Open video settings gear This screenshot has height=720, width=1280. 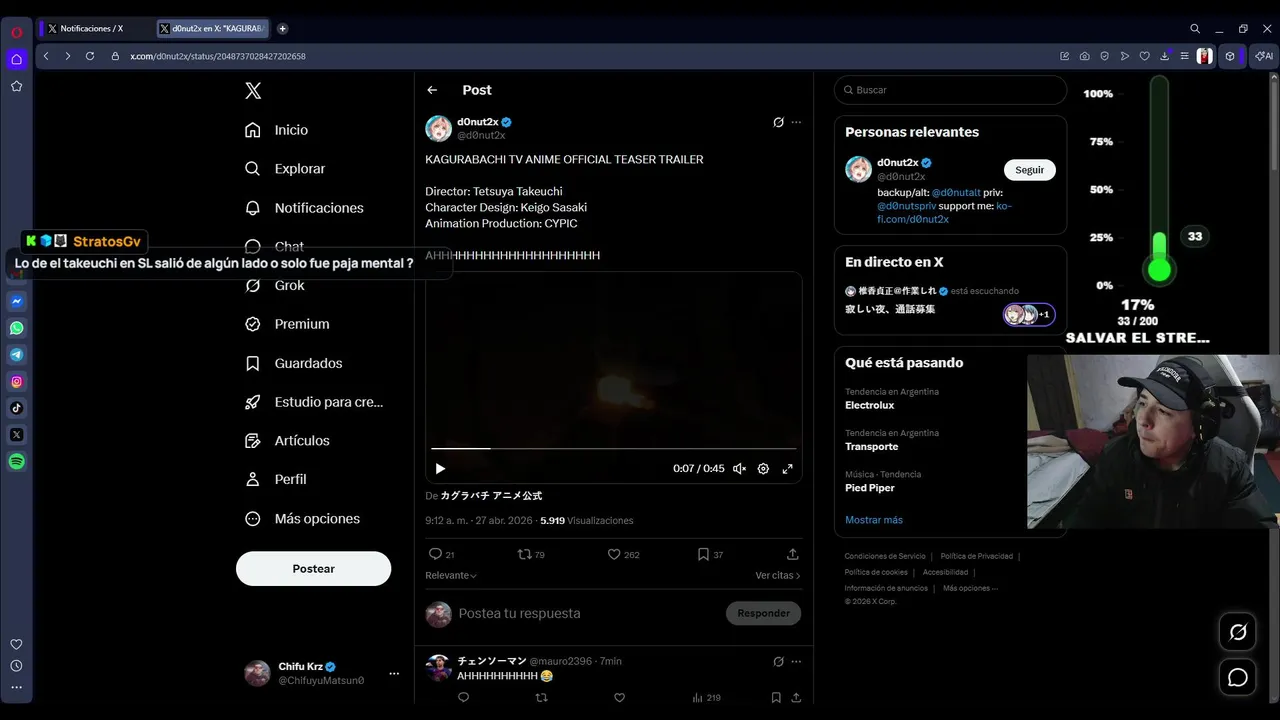[763, 468]
